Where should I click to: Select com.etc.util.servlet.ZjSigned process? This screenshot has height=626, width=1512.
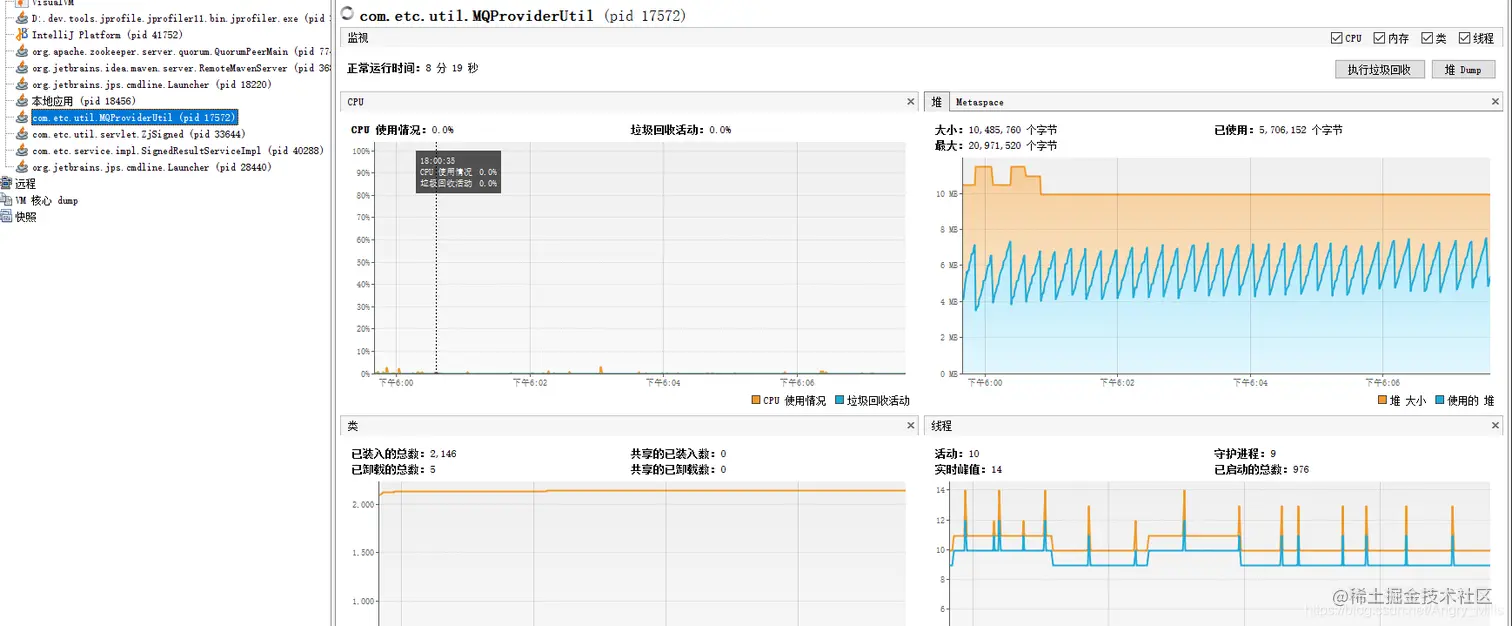tap(138, 134)
